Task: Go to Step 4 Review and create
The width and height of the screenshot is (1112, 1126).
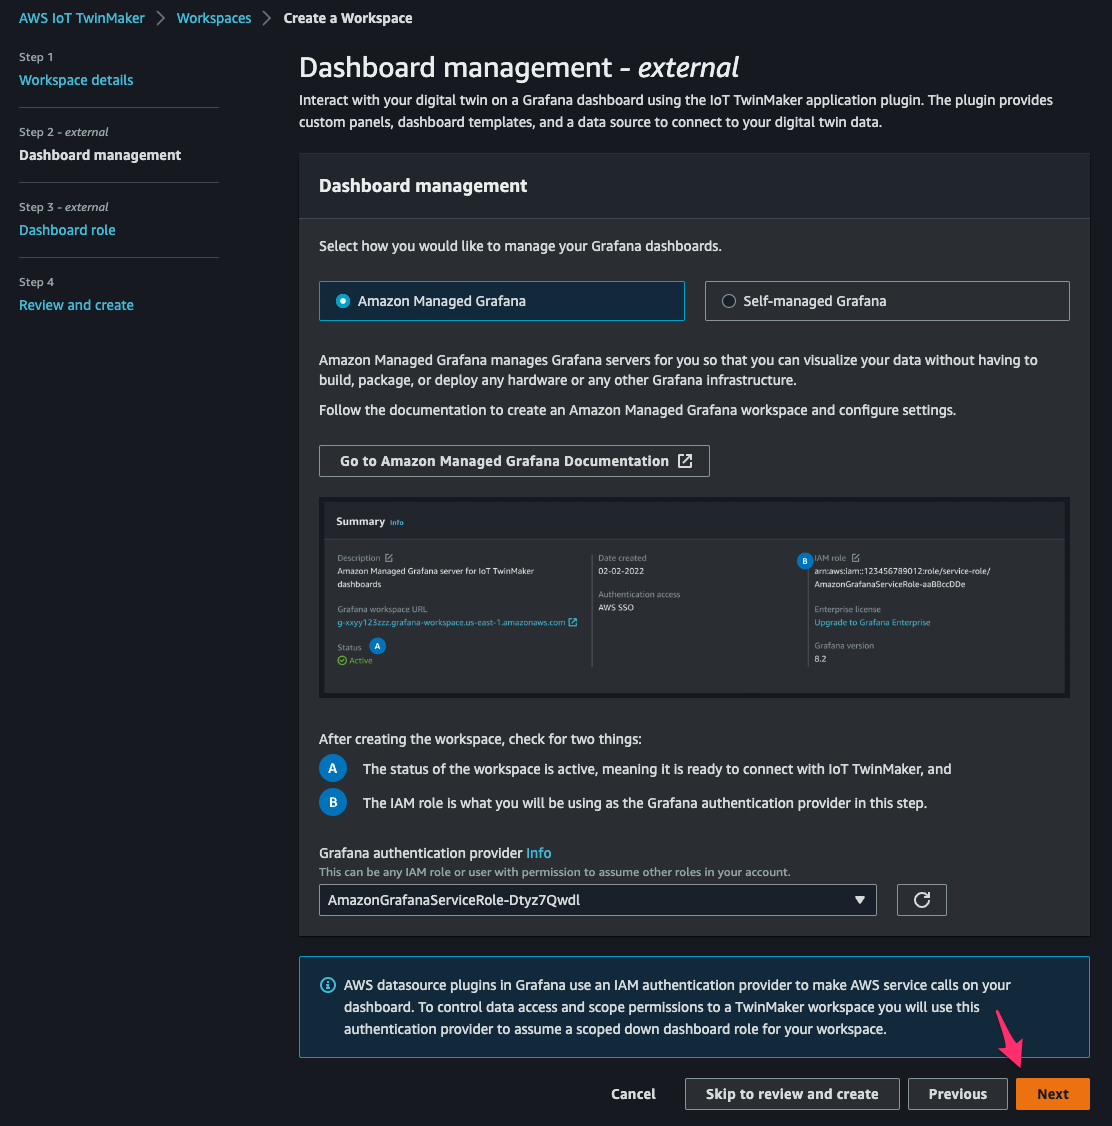Action: 76,305
